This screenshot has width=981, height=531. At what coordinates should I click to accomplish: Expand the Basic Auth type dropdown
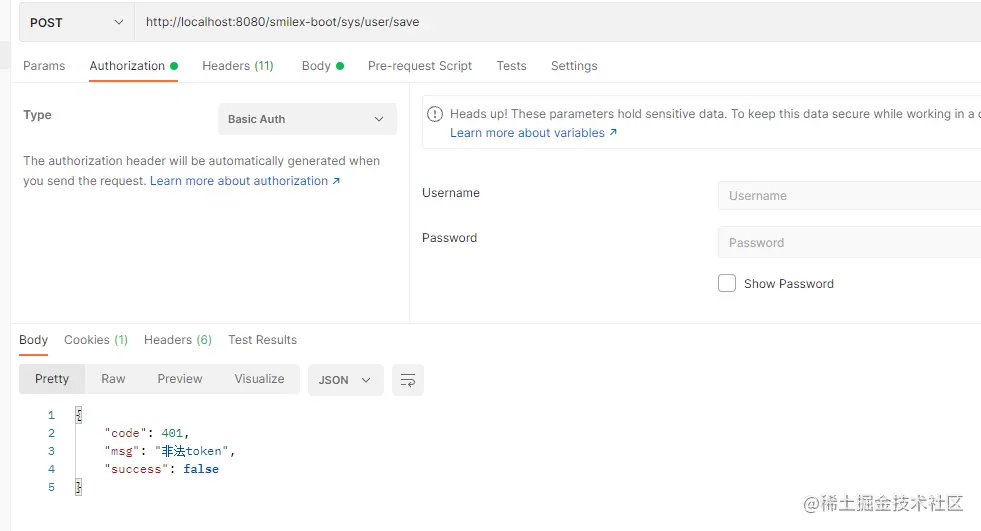[307, 119]
